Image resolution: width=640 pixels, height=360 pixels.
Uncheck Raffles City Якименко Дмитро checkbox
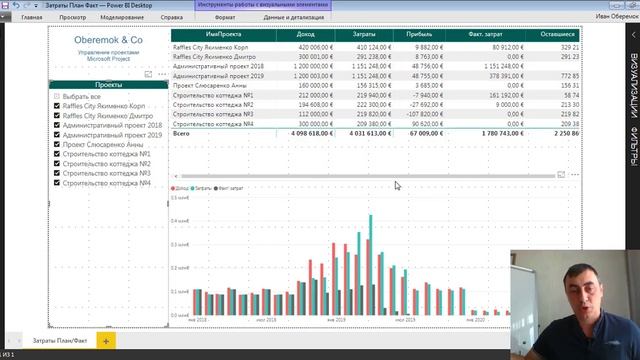click(x=57, y=116)
